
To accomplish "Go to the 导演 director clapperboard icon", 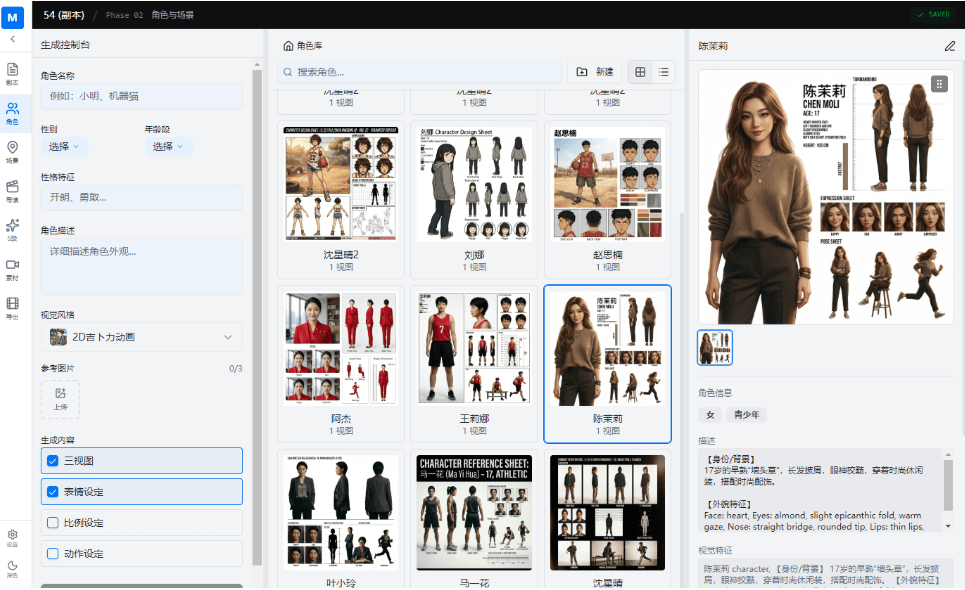I will (x=12, y=190).
